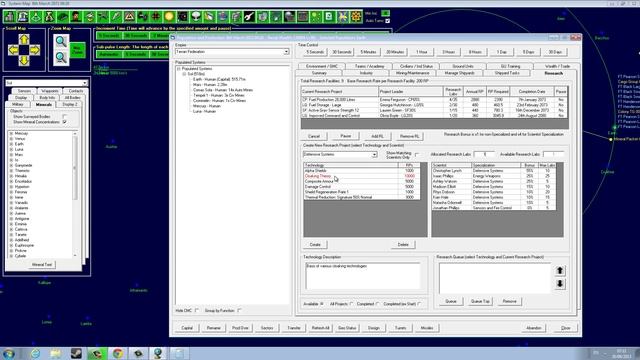This screenshot has width=640, height=360.
Task: Move research queue item up with arrow
Action: pos(560,271)
